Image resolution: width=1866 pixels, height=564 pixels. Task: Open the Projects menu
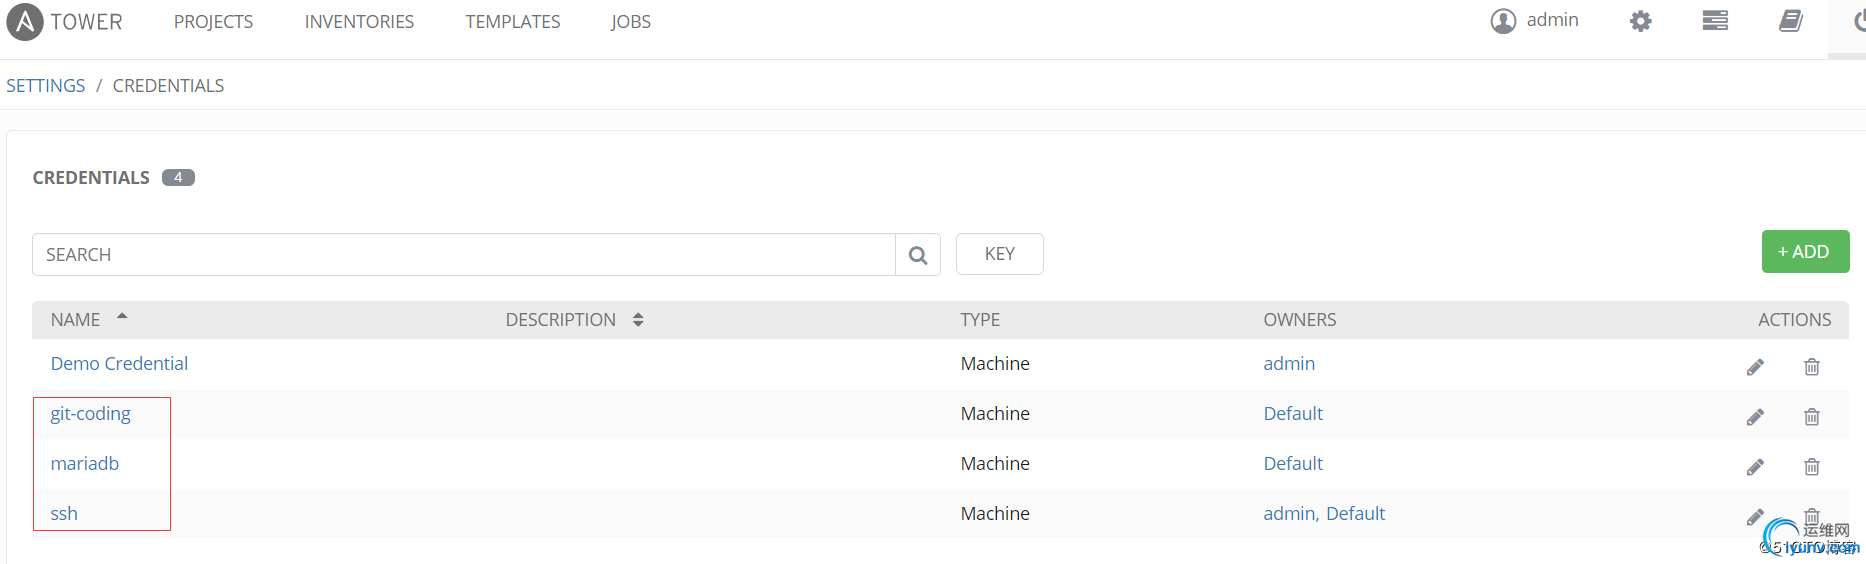coord(213,22)
